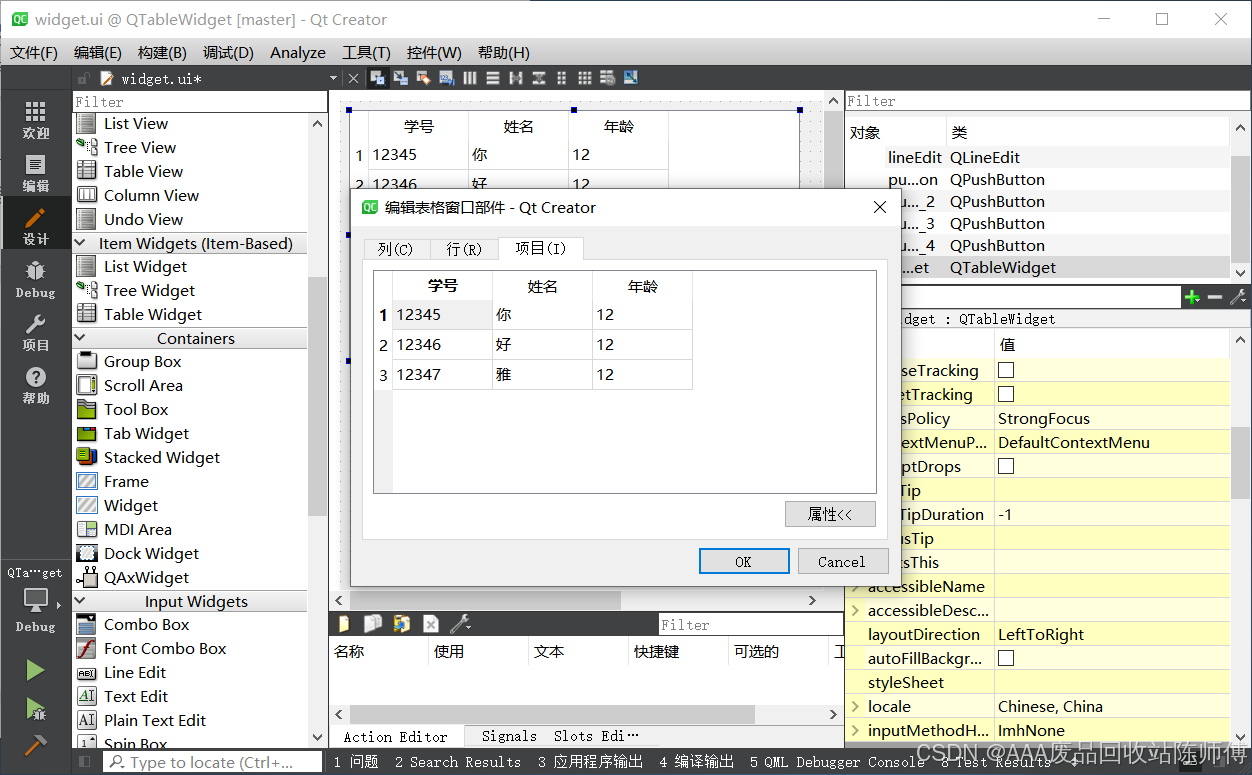
Task: Open the 问题 output pane
Action: [x=356, y=762]
